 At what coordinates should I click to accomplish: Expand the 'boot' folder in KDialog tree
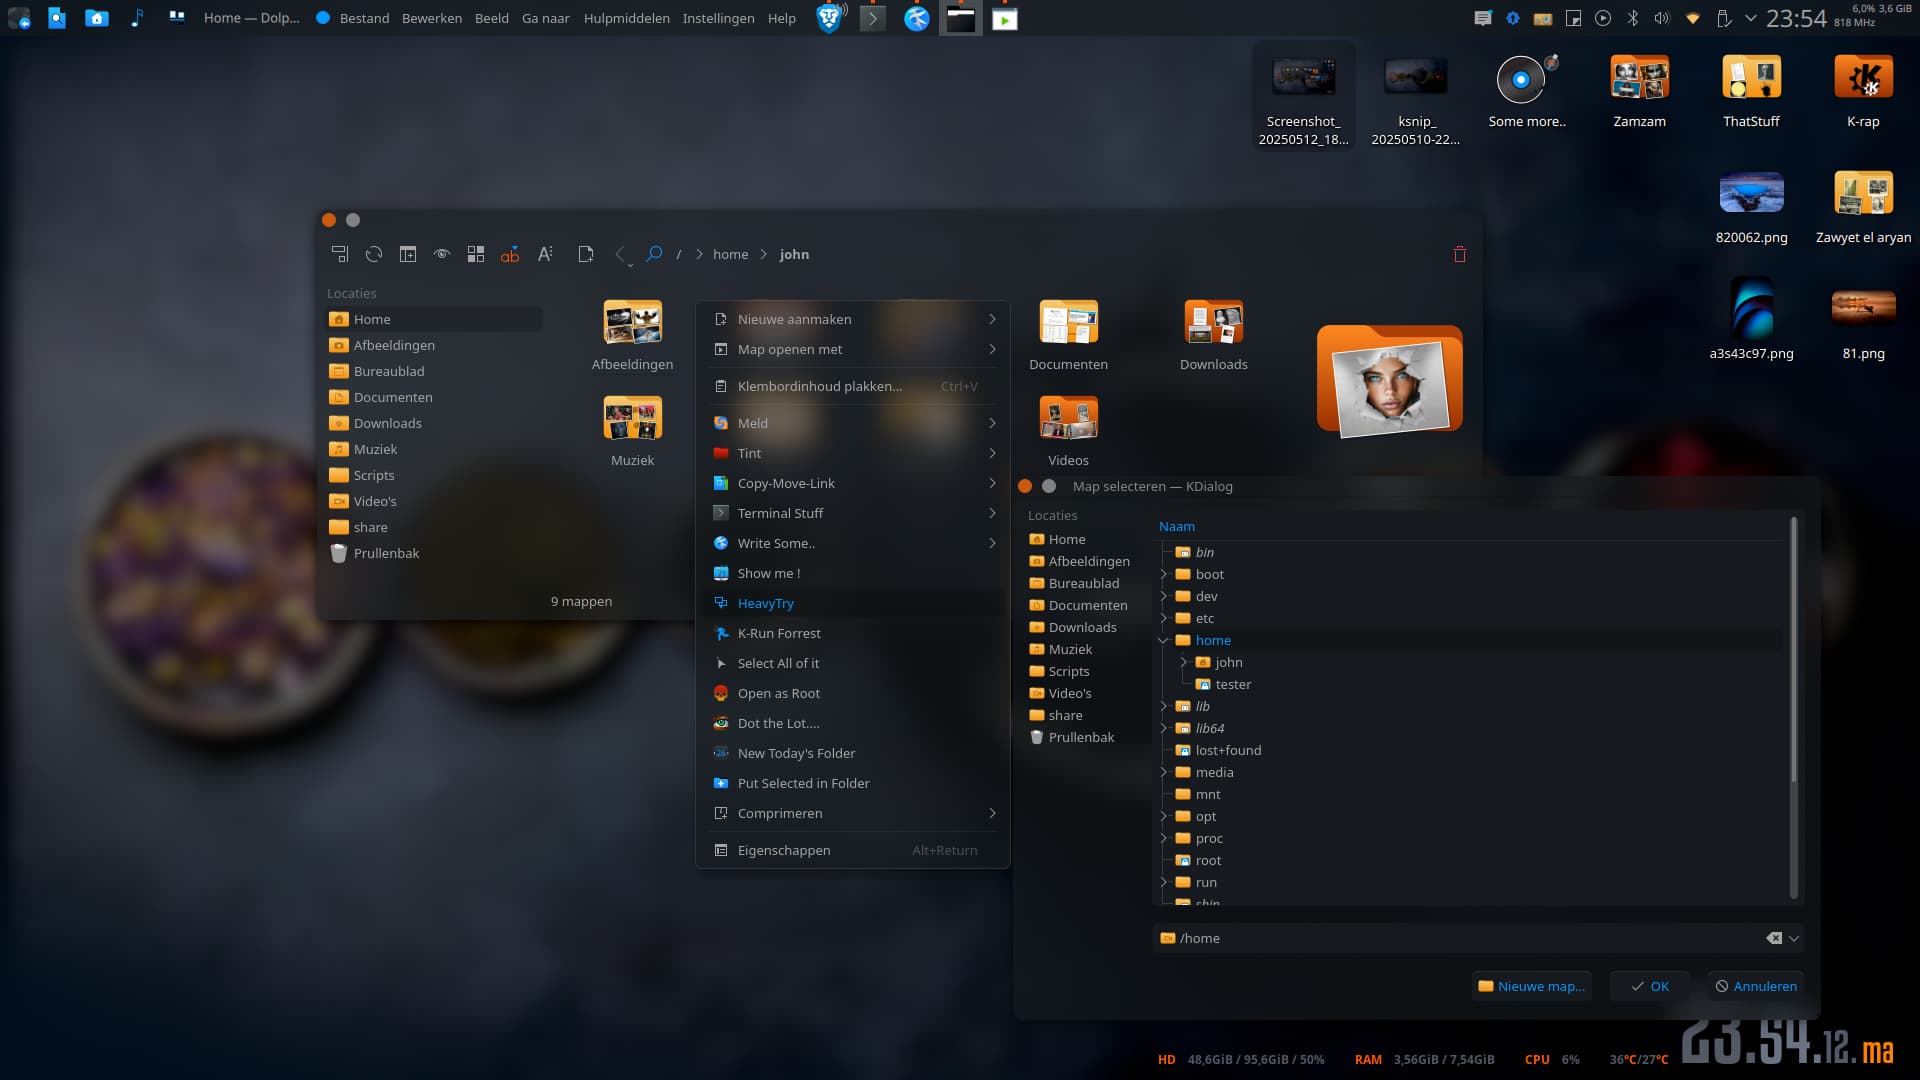pyautogui.click(x=1163, y=574)
